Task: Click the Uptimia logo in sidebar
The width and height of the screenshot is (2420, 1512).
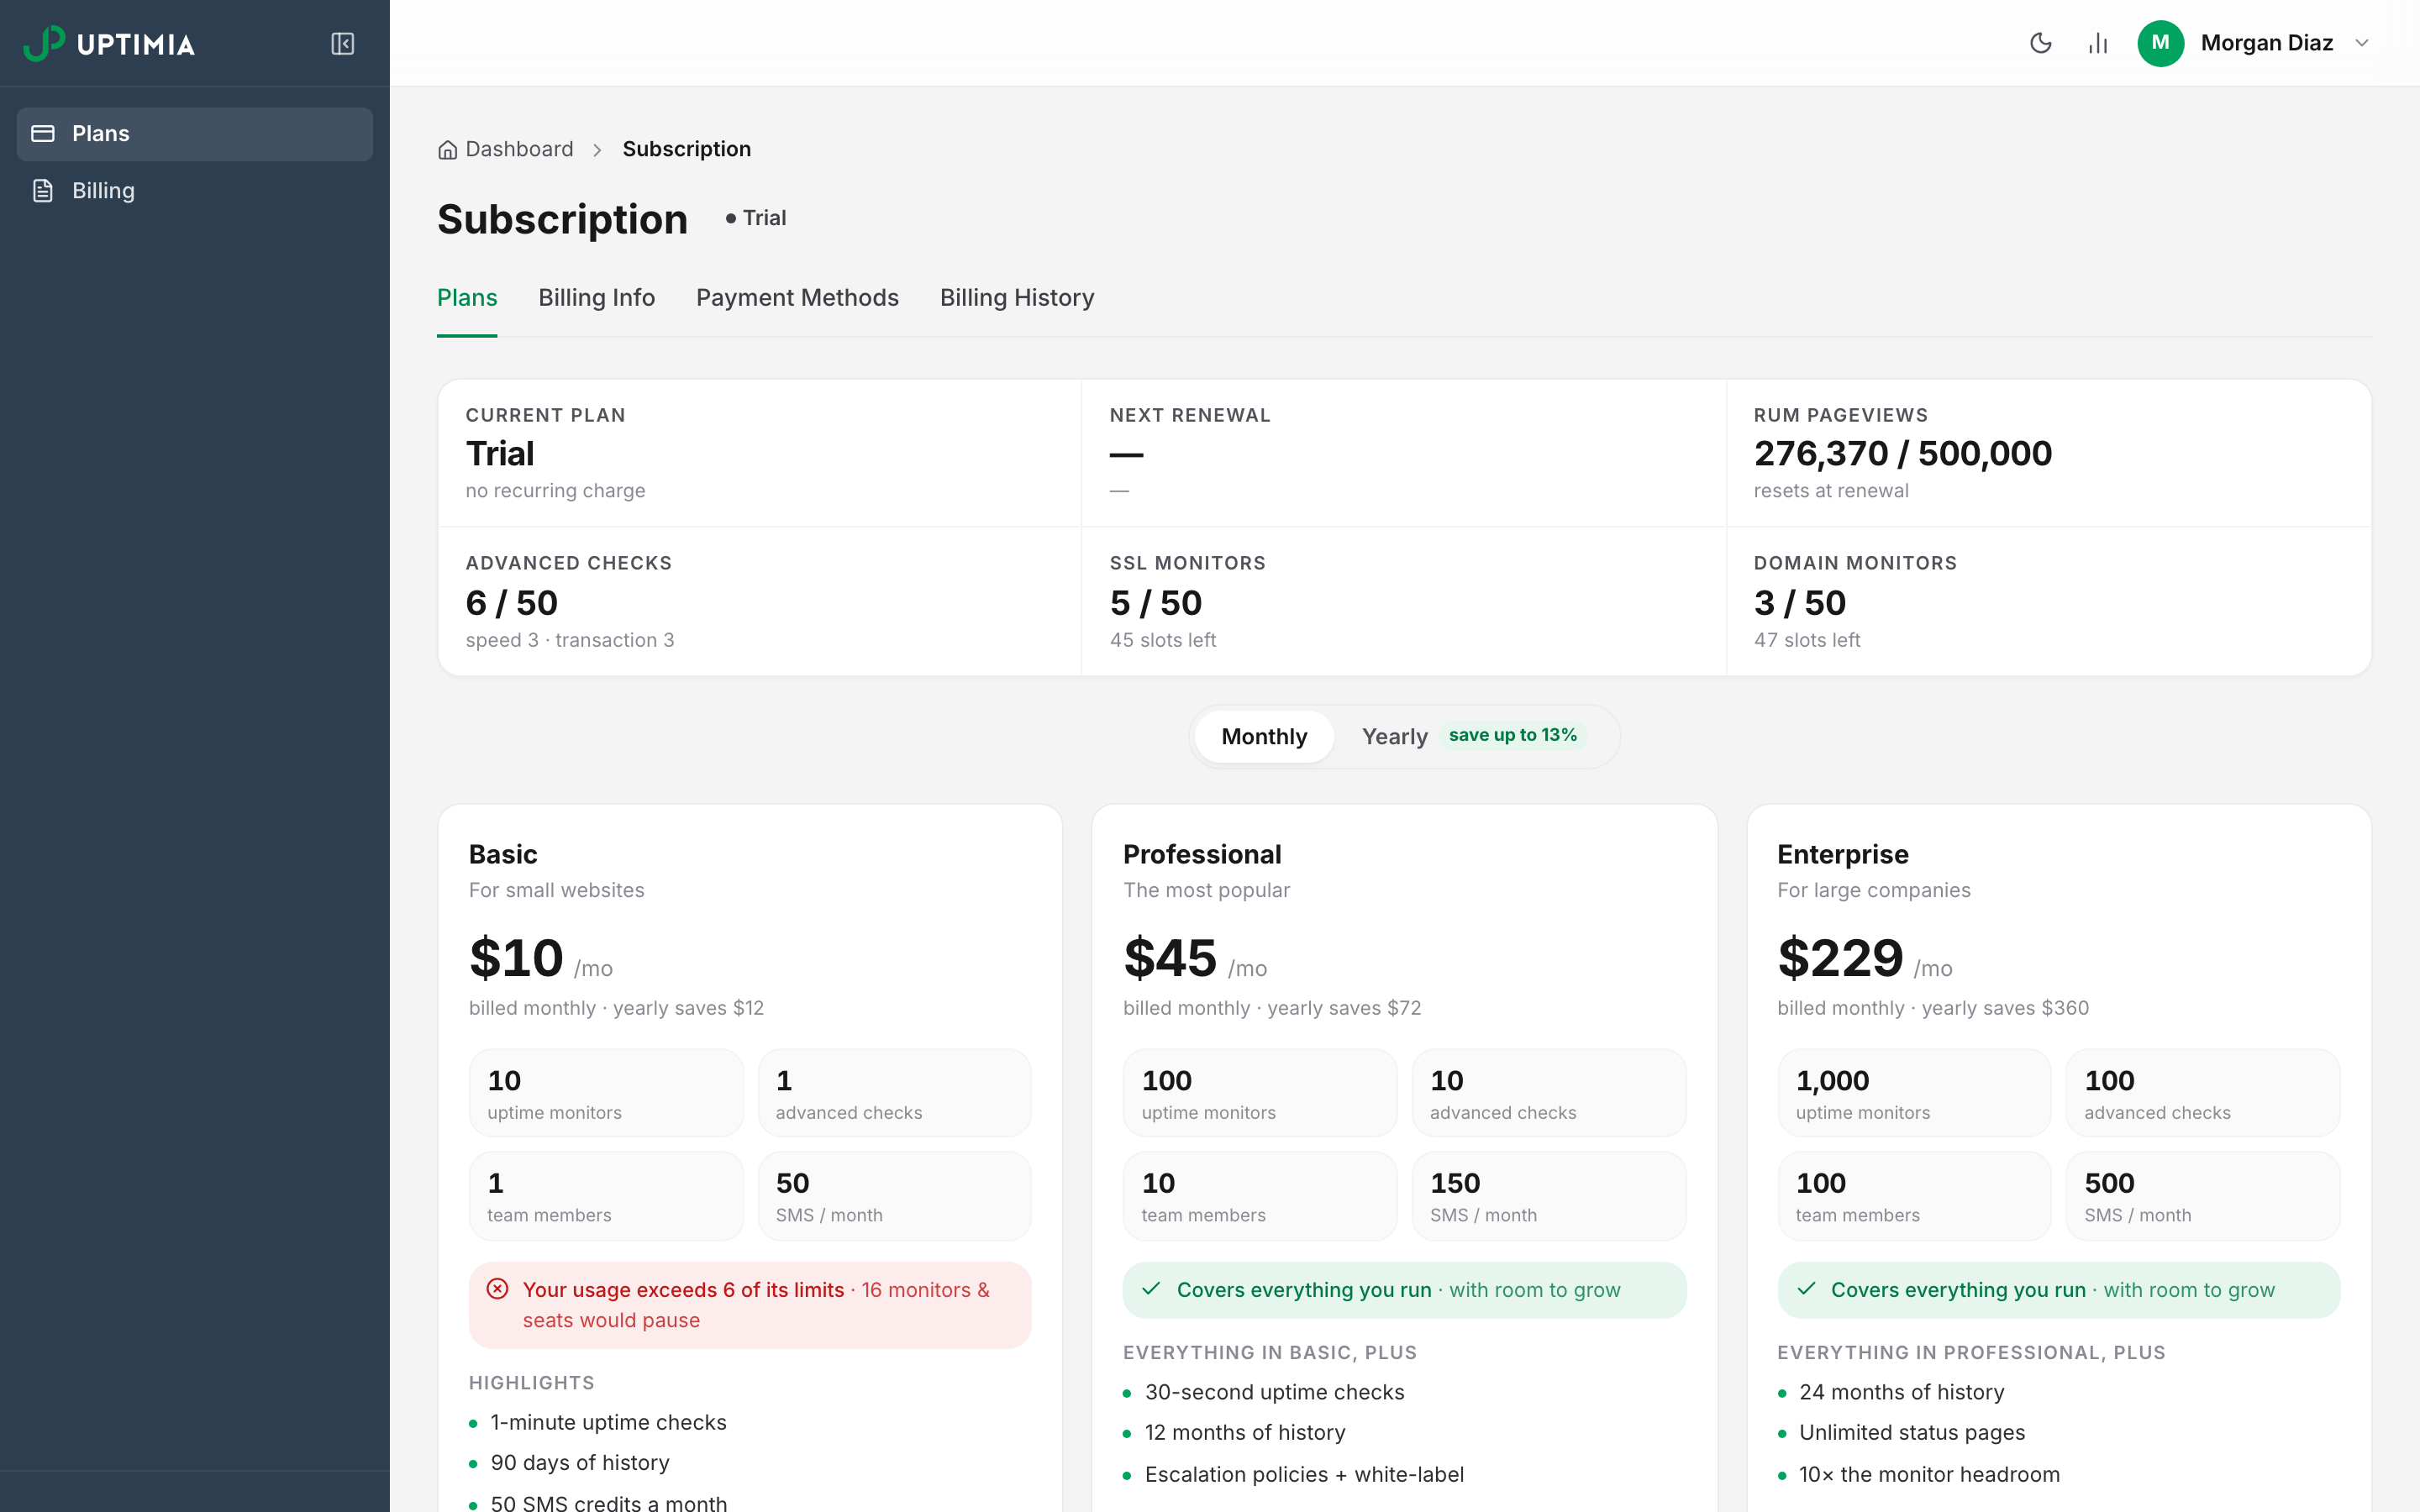Action: point(109,43)
